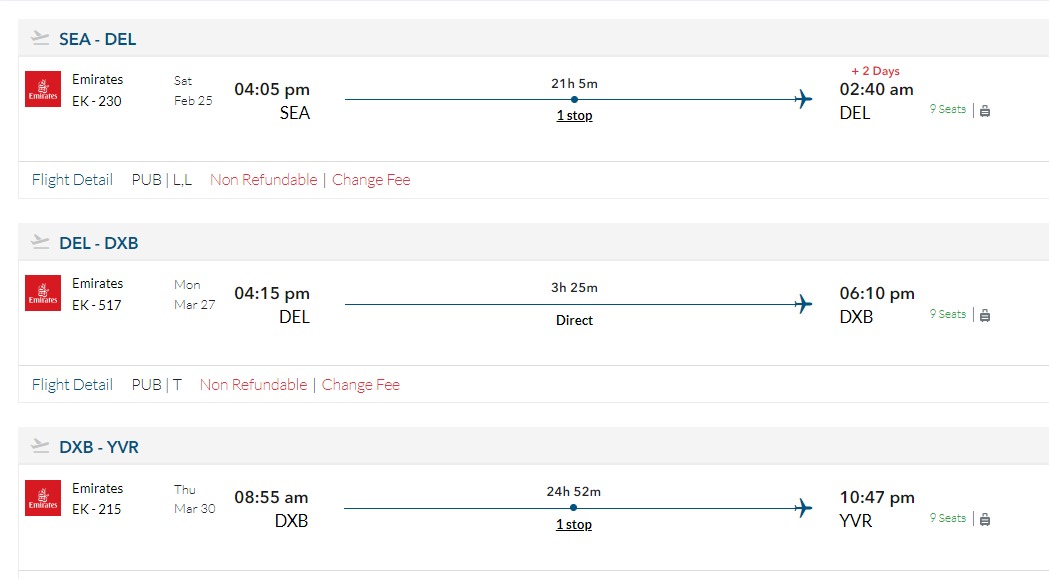This screenshot has width=1049, height=579.
Task: Show the 1 stop details for SEA-DEL flight
Action: pos(574,116)
